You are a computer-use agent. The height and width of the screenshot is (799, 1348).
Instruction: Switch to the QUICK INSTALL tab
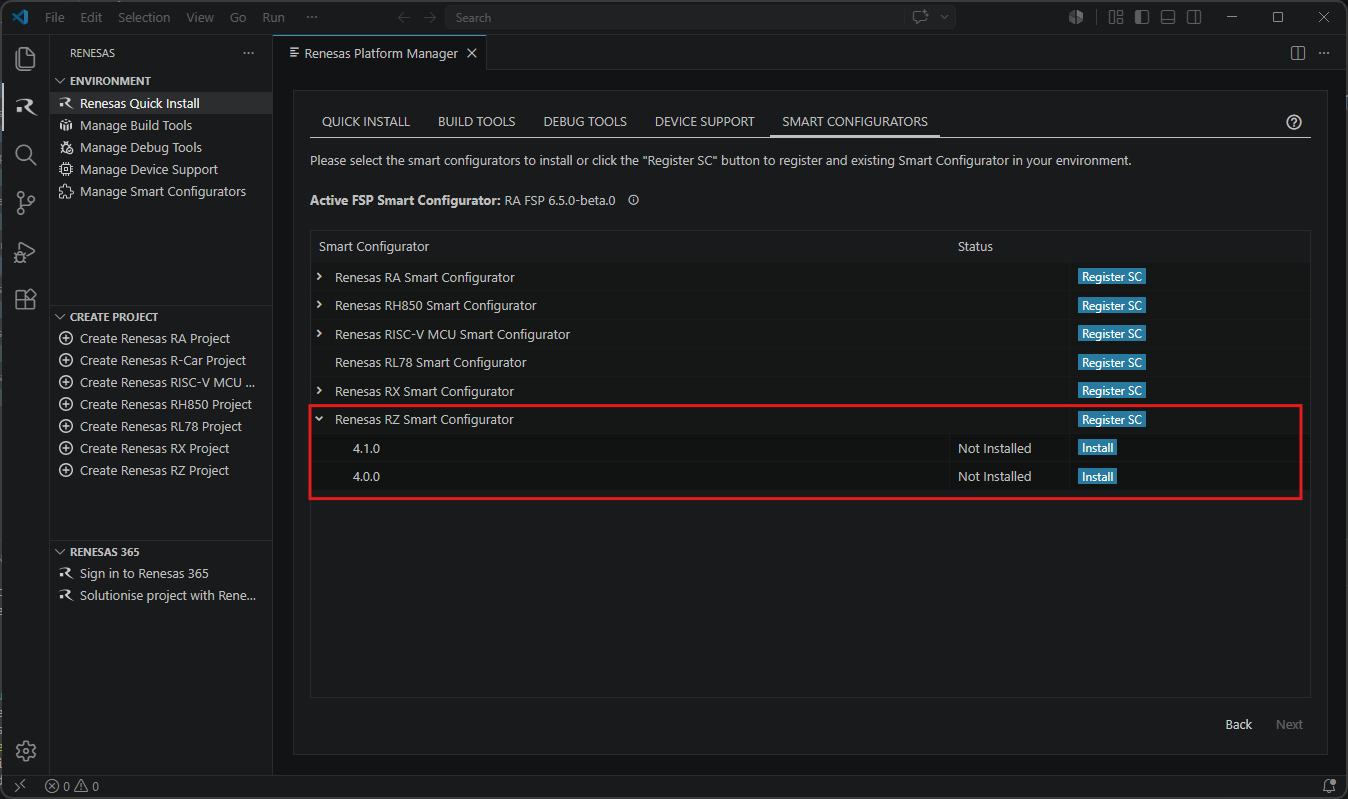click(366, 121)
